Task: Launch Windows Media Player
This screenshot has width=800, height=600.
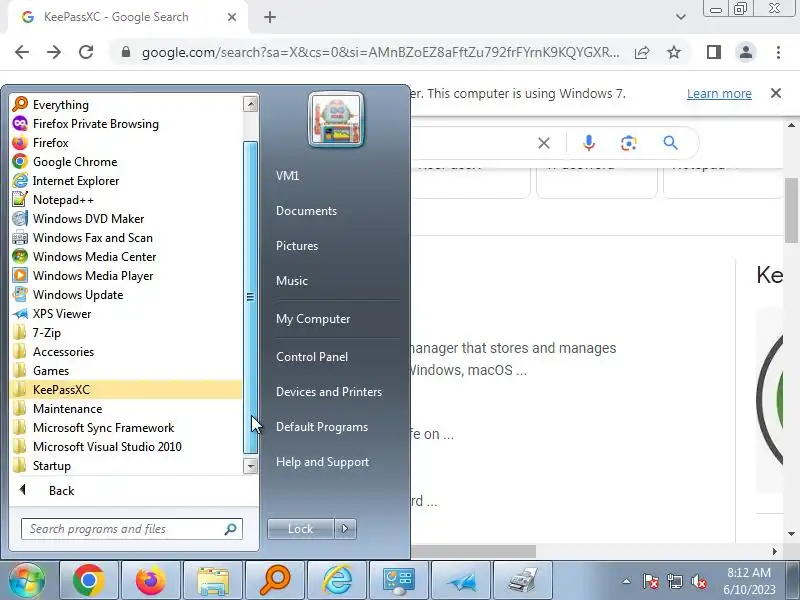Action: point(126,276)
